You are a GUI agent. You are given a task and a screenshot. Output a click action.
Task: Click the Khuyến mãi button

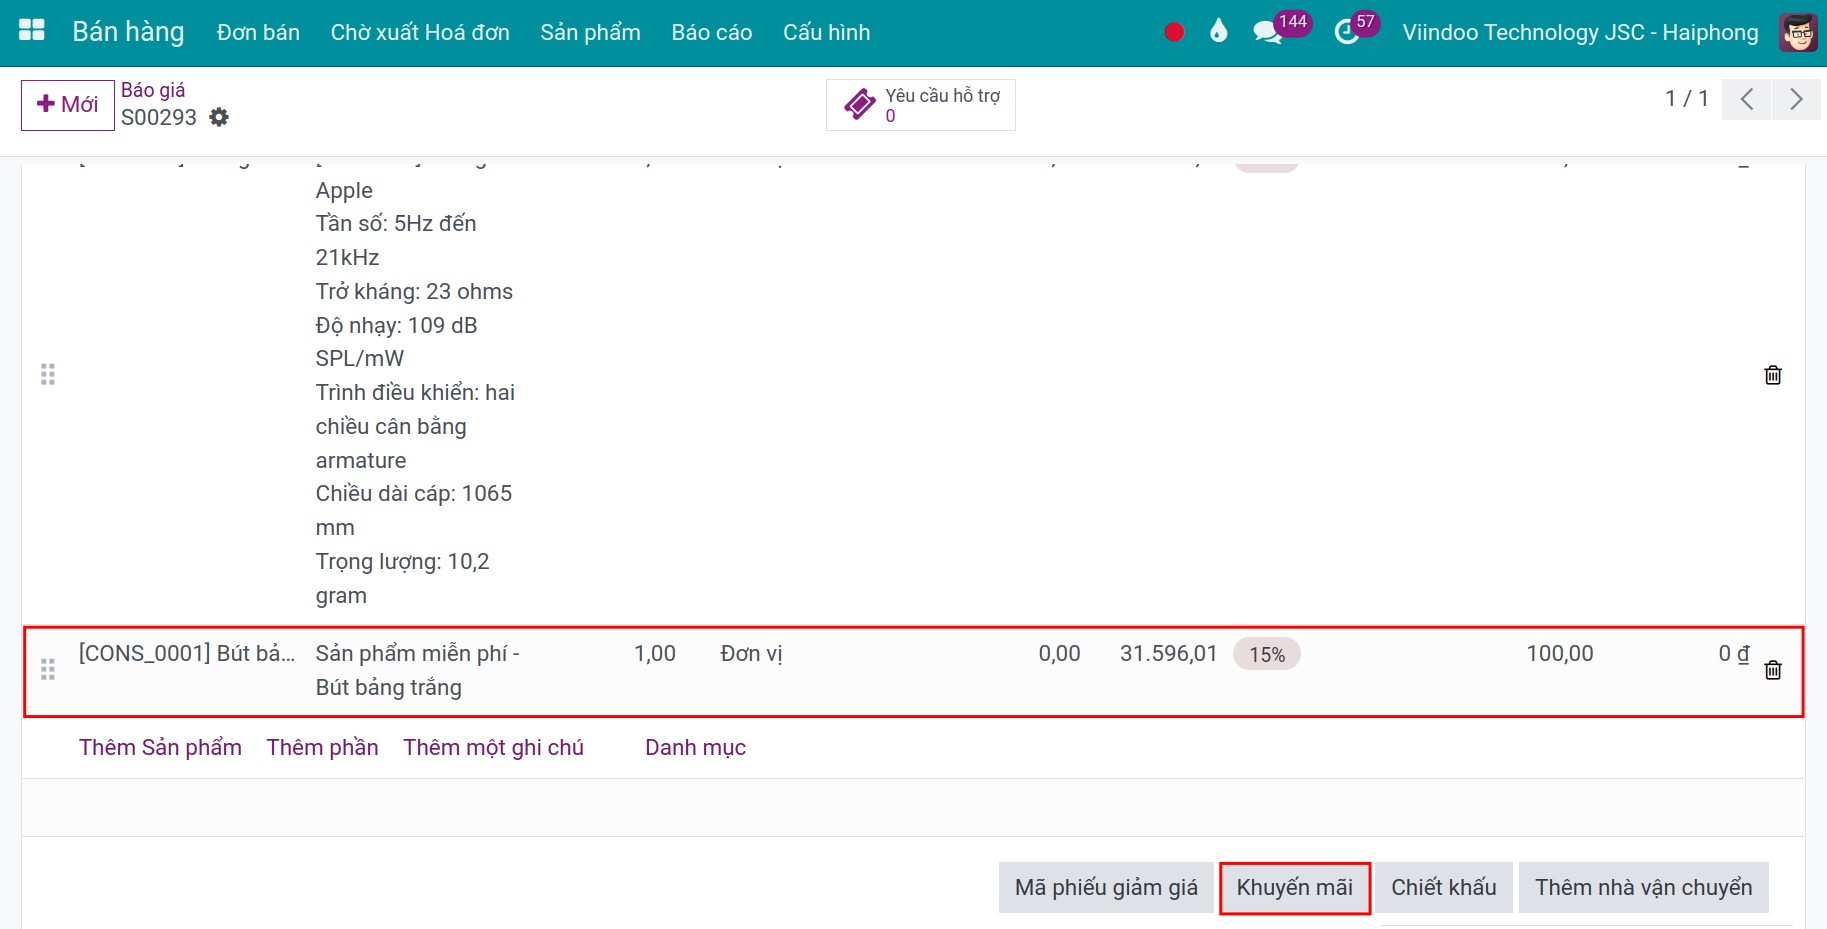tap(1294, 887)
